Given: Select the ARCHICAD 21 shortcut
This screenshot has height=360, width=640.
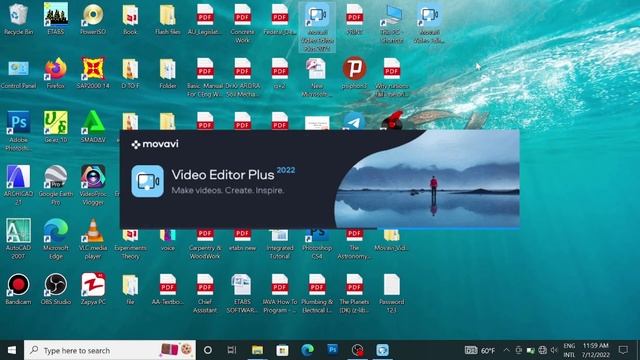Looking at the screenshot, I should [18, 184].
